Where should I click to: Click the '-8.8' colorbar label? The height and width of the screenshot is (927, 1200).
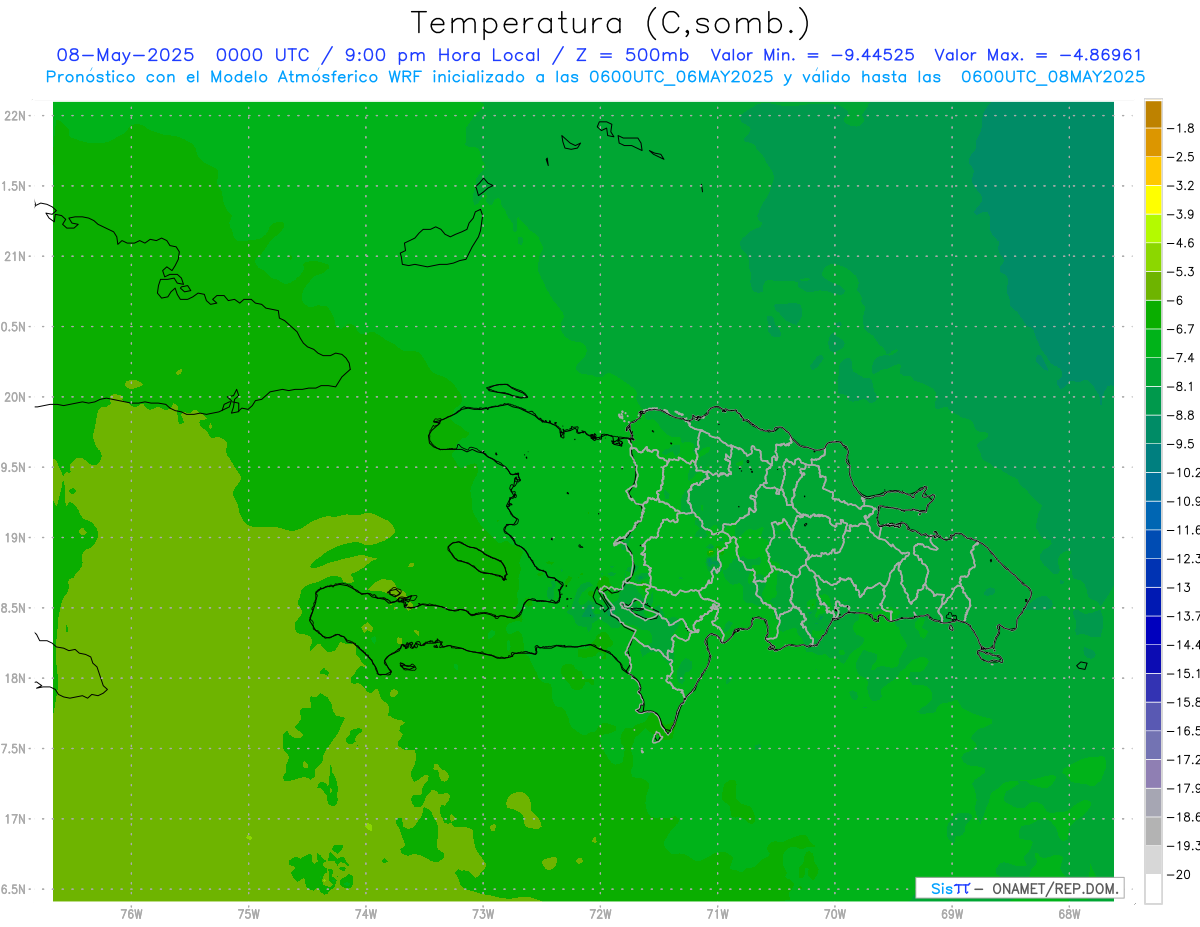coord(1182,415)
